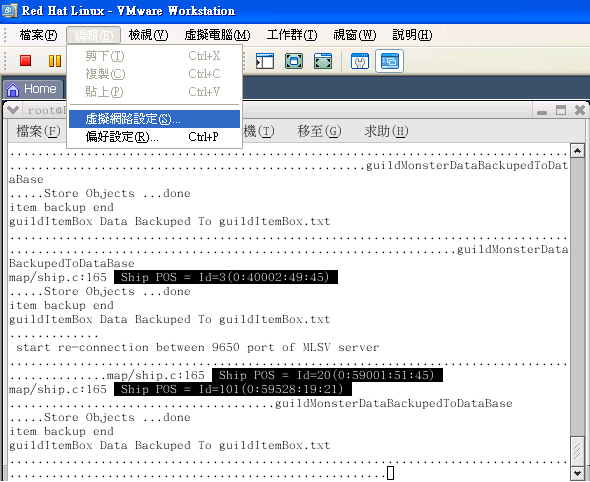This screenshot has width=590, height=482.
Task: Click the quick switch view icon
Action: (323, 61)
